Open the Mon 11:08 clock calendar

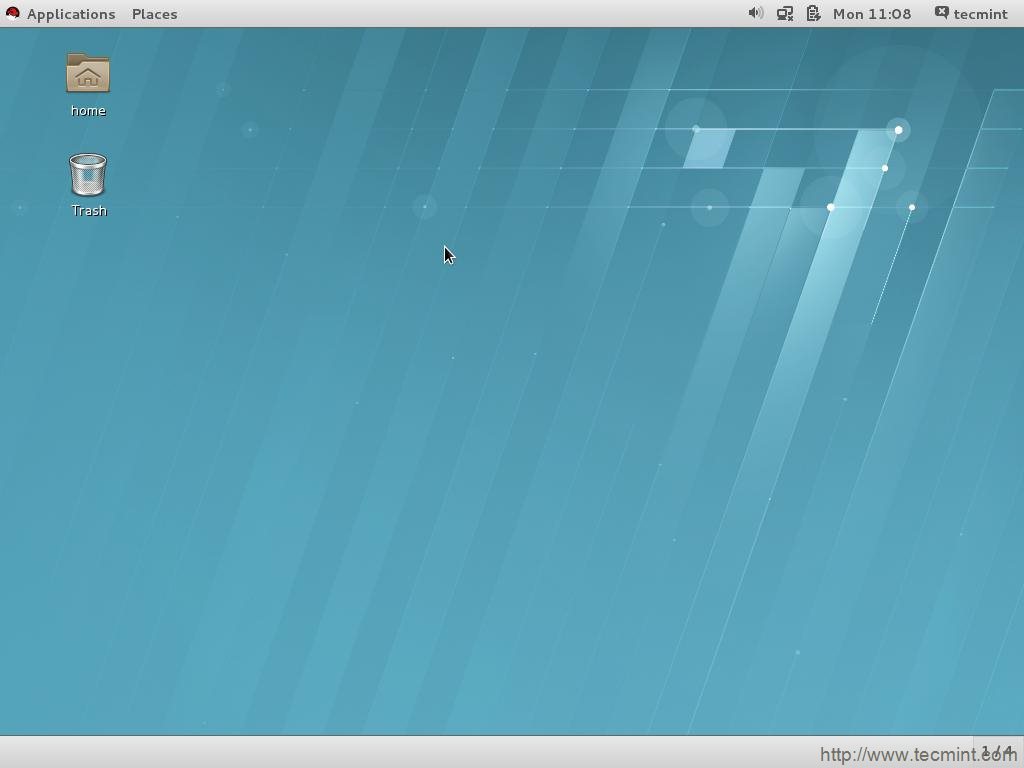click(872, 14)
